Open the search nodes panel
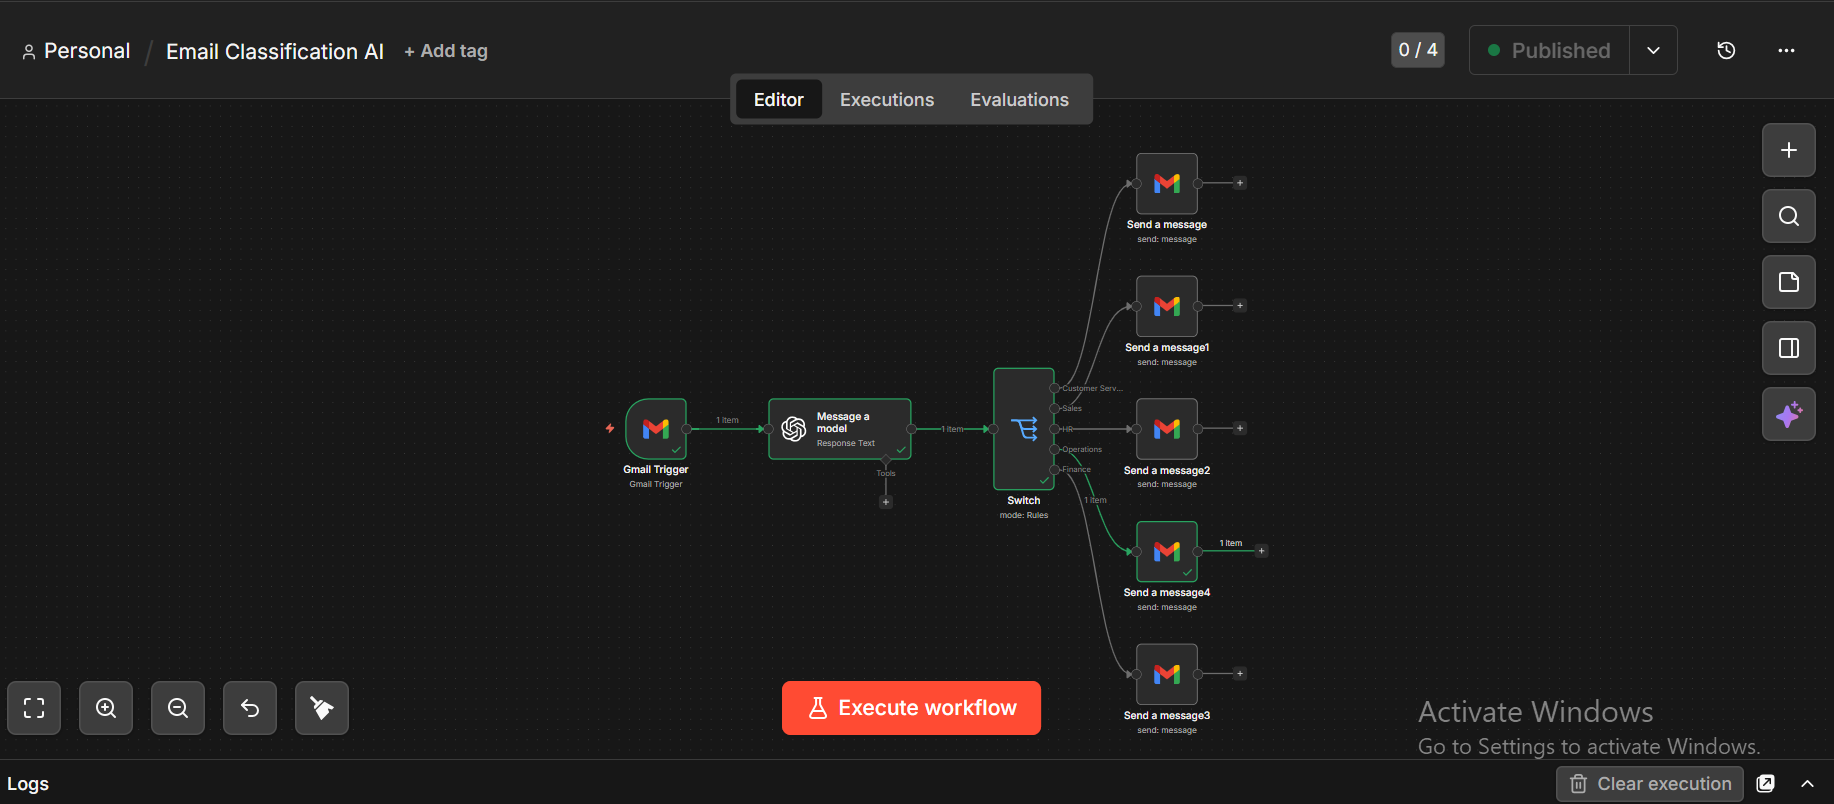Screen dimensions: 1834x804 click(1789, 216)
